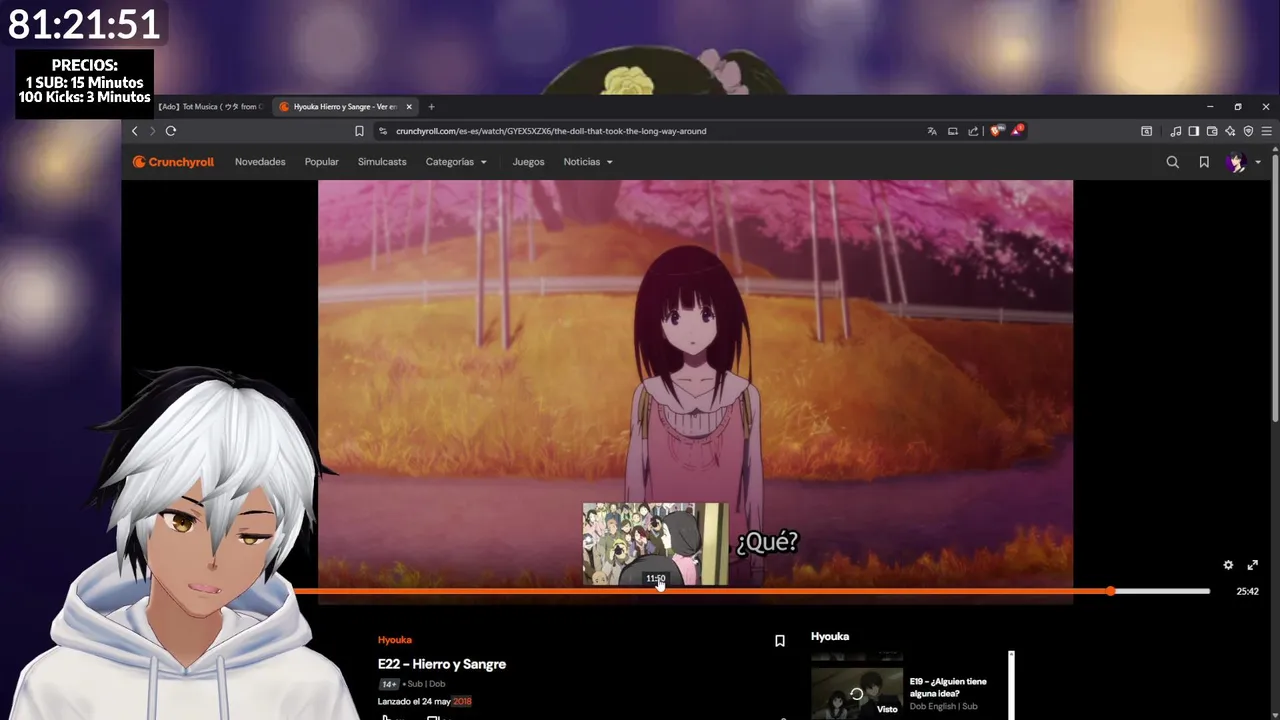This screenshot has width=1280, height=720.
Task: Open Brave Rewards triangle icon
Action: [x=1017, y=130]
